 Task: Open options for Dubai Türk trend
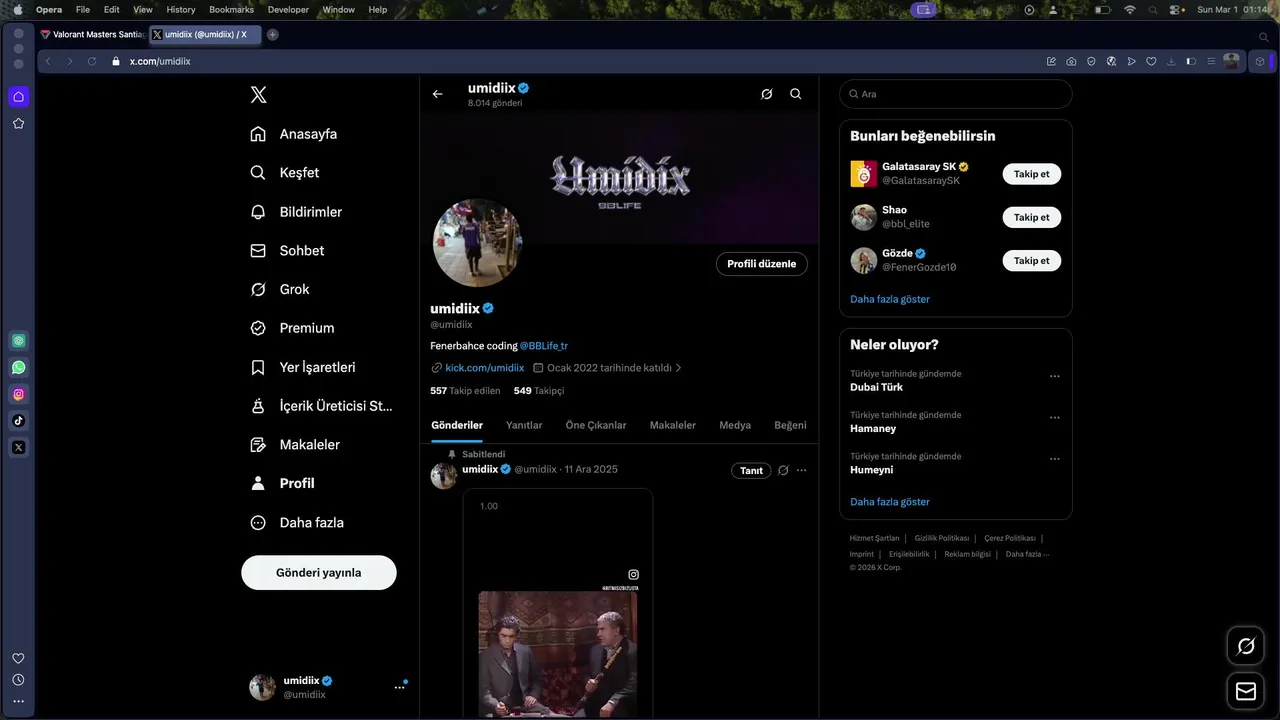[x=1054, y=377]
